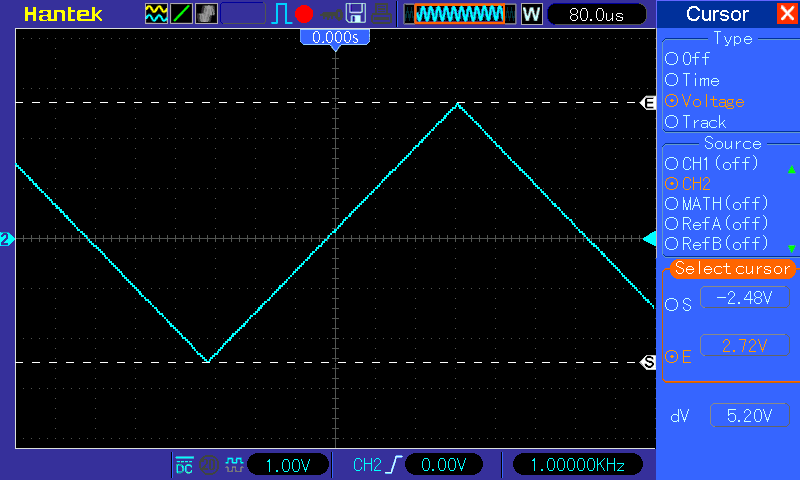Click the bandwidth limit 20 icon
Screen dimensions: 800x480
[x=208, y=465]
